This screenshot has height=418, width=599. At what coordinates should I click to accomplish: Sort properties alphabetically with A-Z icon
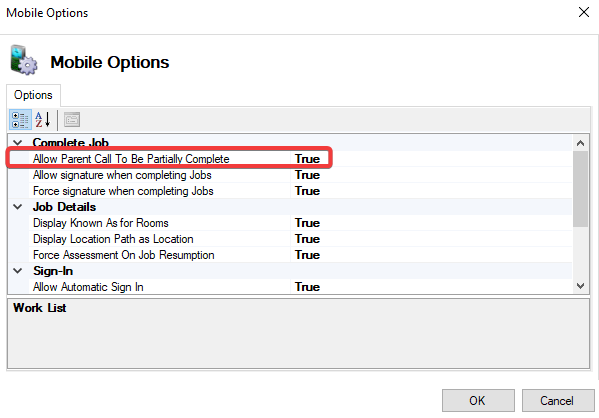pos(43,120)
